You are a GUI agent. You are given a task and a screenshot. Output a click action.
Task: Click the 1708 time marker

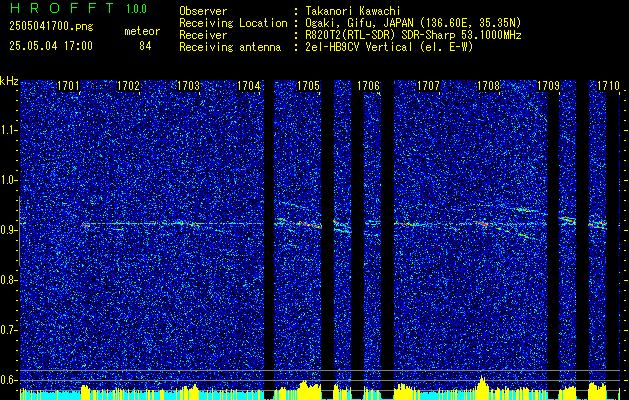[x=489, y=86]
